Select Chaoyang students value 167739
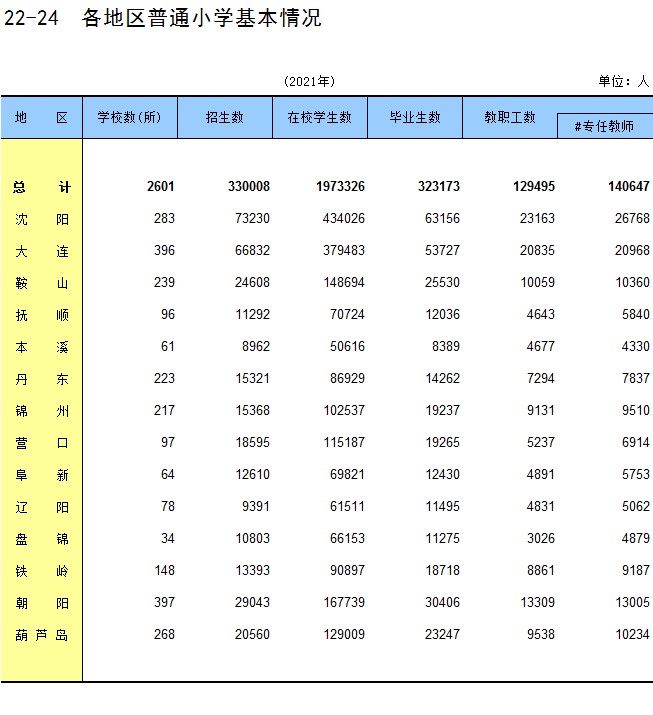This screenshot has height=715, width=653. [x=344, y=602]
